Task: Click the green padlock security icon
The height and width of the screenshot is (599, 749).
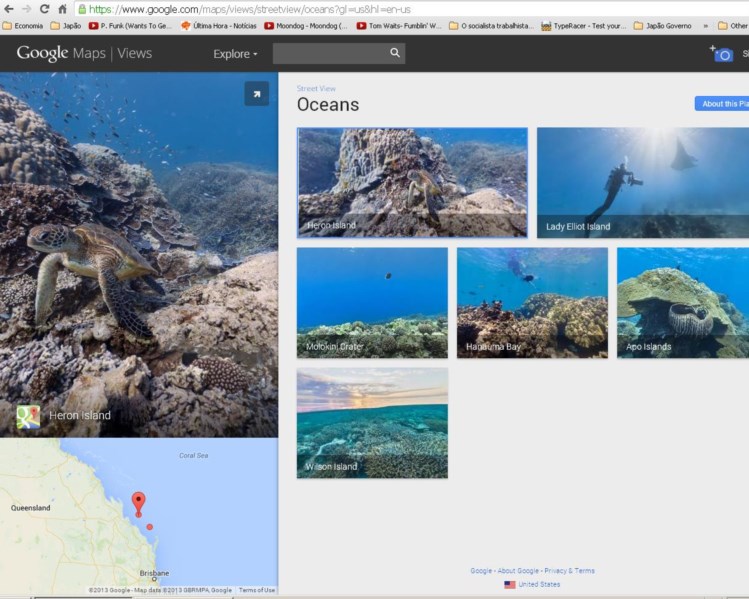Action: 82,9
